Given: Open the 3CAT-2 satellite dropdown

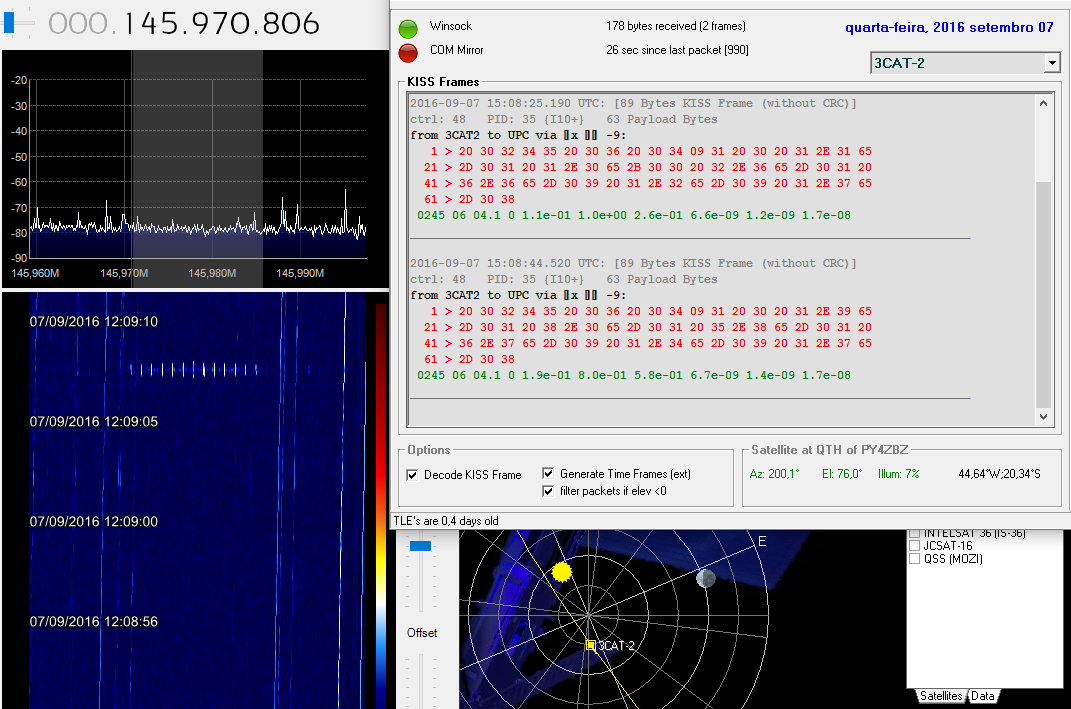Looking at the screenshot, I should 1052,63.
